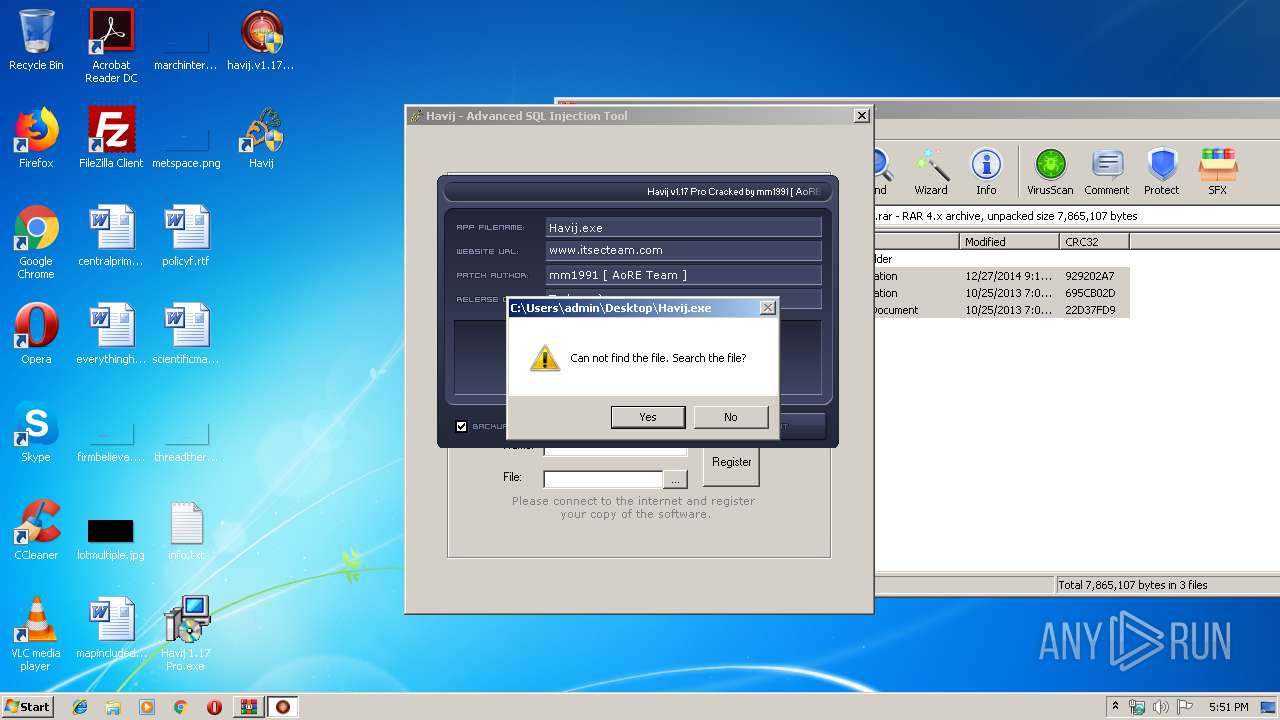Image resolution: width=1280 pixels, height=720 pixels.
Task: Open Opera from the taskbar
Action: pos(214,707)
